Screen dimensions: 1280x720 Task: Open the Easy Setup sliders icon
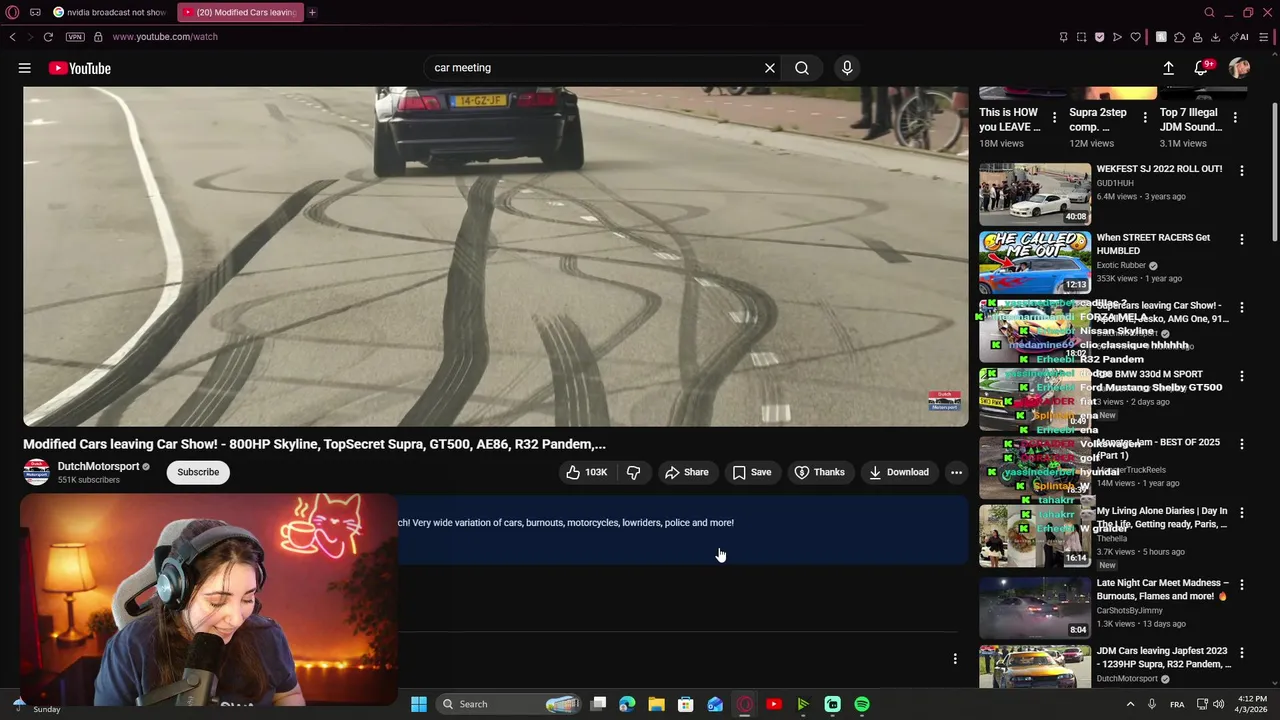click(1264, 37)
